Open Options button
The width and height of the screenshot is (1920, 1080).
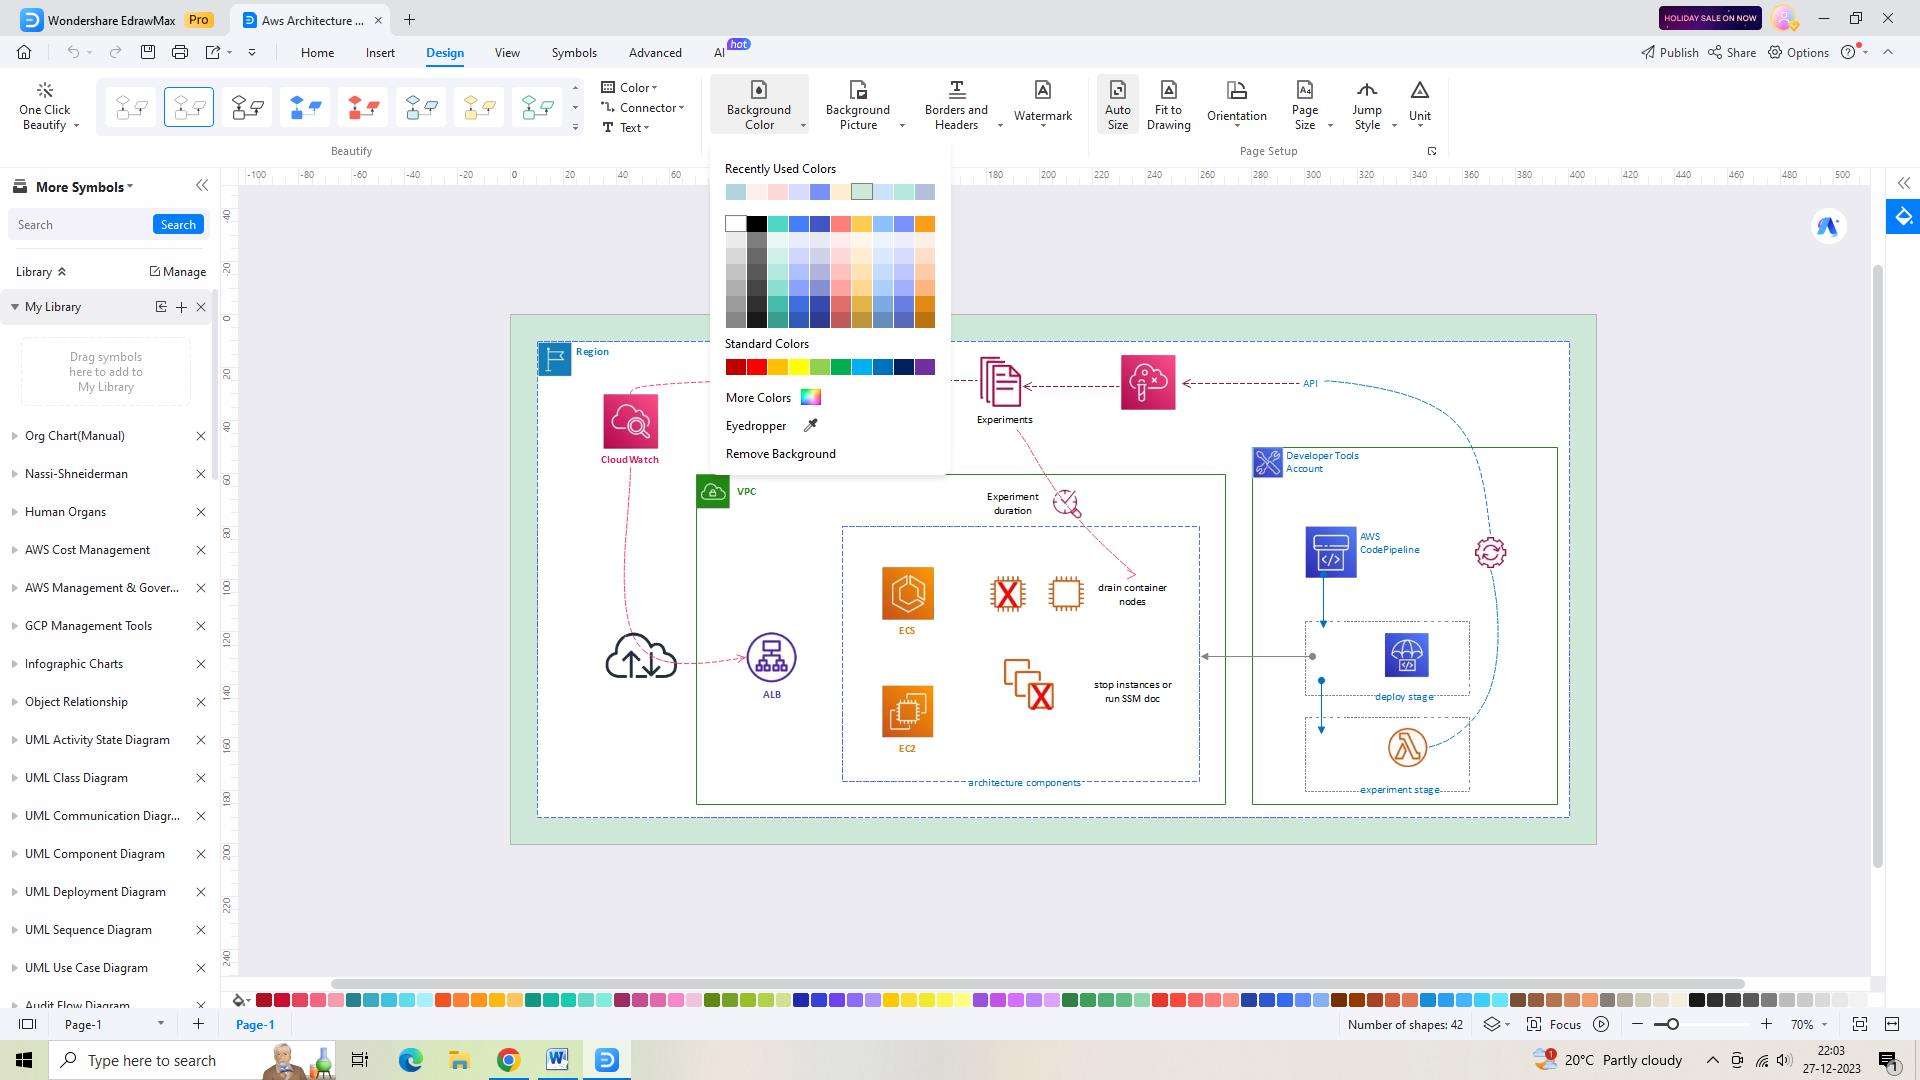(x=1798, y=53)
